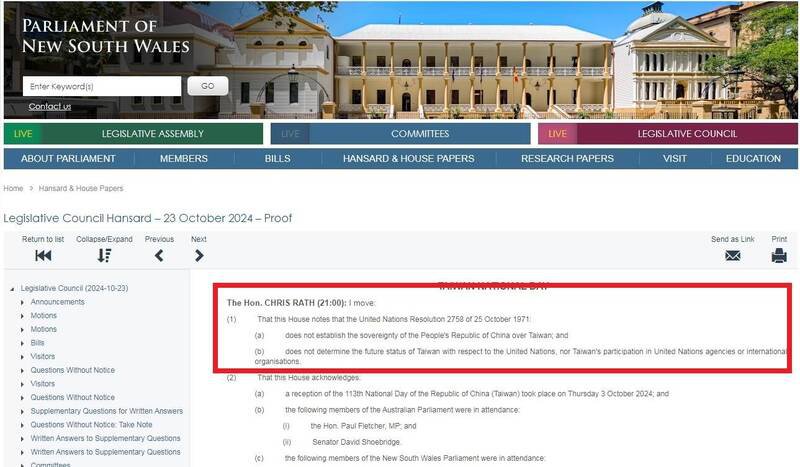Select Questions Without Notice: Take Note item
The height and width of the screenshot is (467, 800).
coord(91,425)
